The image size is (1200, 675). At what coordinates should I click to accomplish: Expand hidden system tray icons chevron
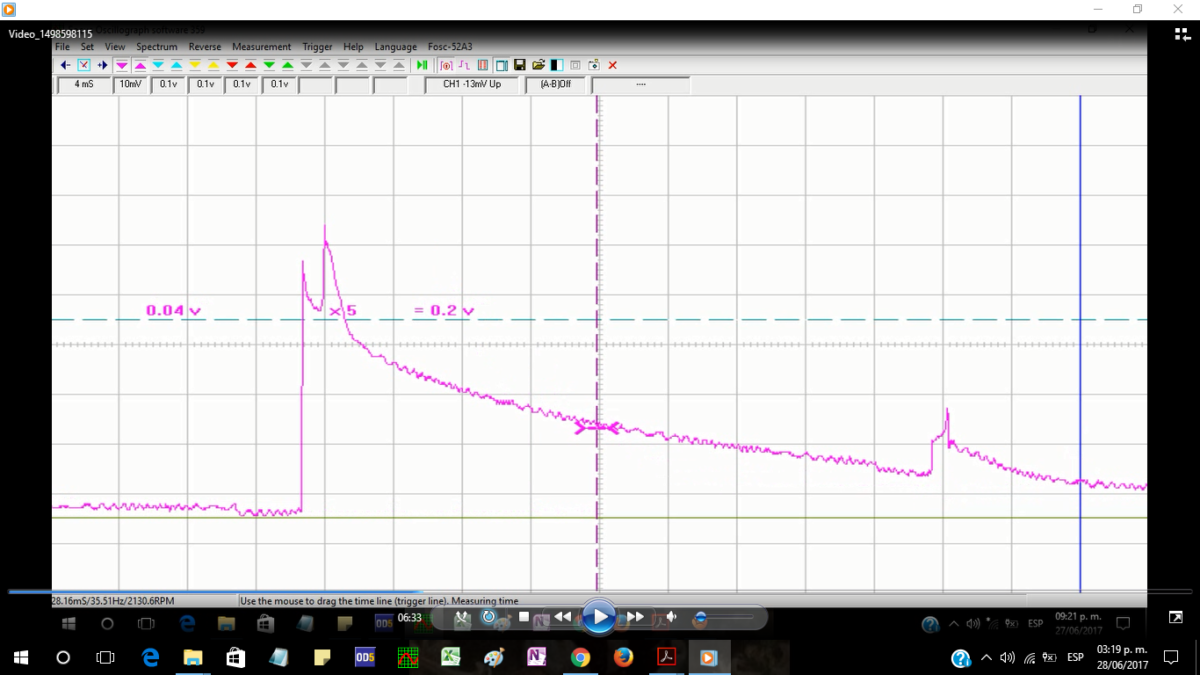pos(986,658)
